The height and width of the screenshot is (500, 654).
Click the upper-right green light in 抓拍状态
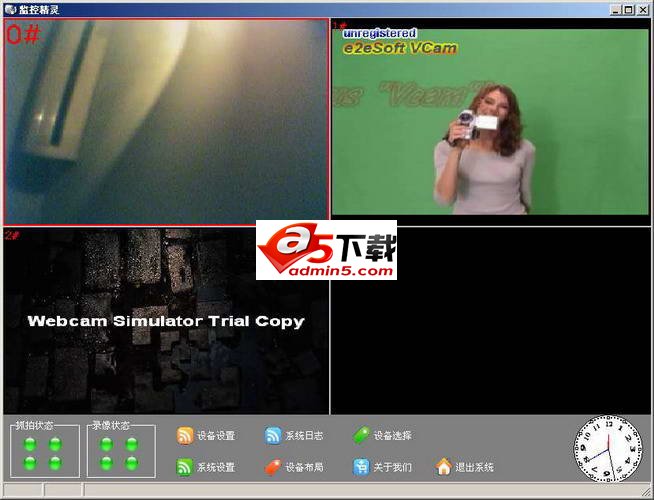[x=55, y=445]
